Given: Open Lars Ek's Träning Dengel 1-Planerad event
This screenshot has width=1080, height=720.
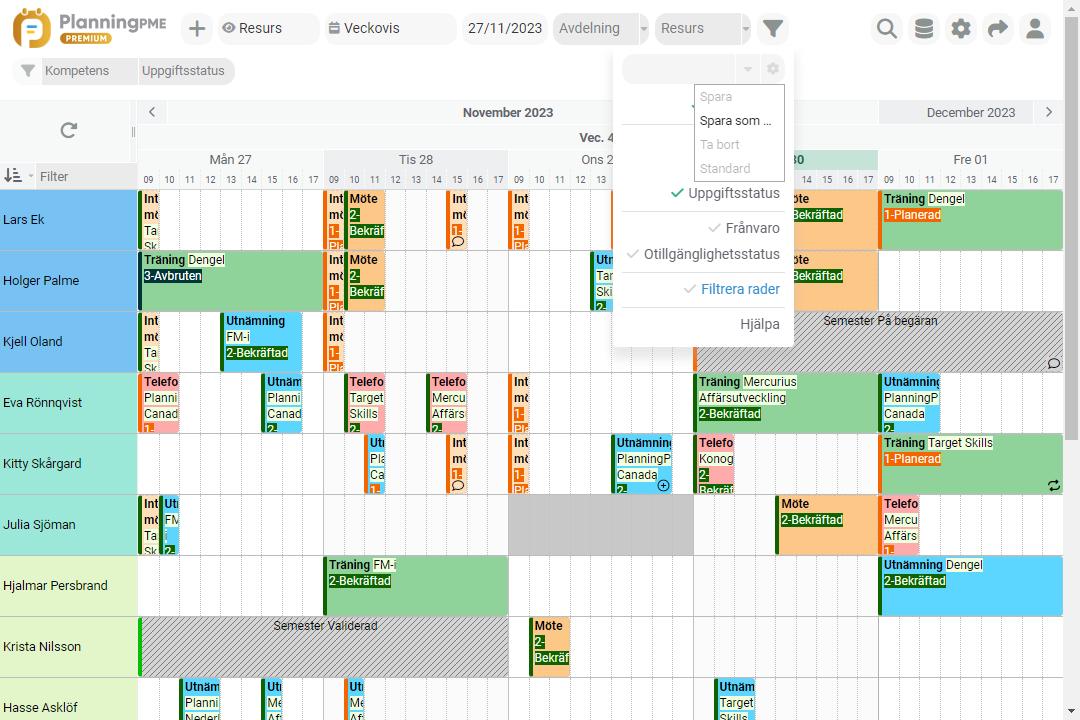Looking at the screenshot, I should [x=970, y=220].
